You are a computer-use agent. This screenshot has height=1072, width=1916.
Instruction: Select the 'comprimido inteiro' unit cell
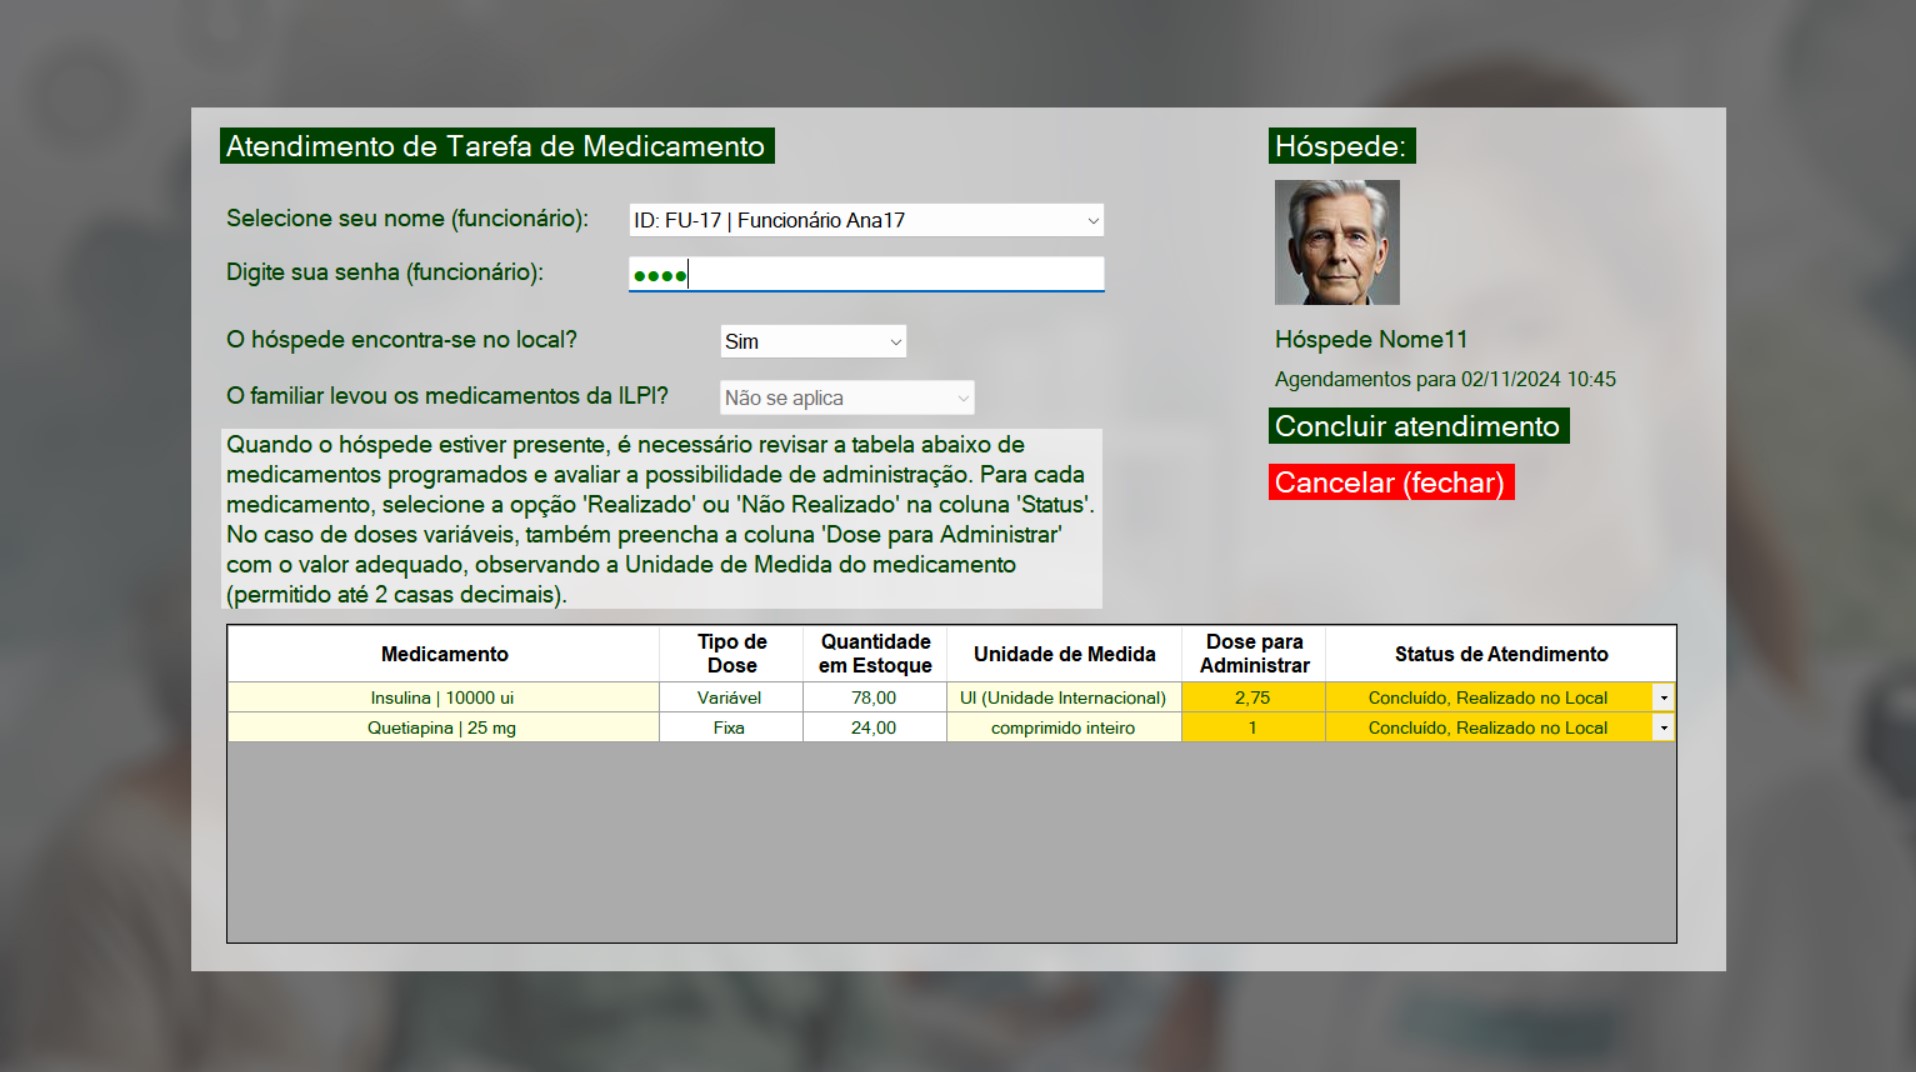coord(1062,728)
